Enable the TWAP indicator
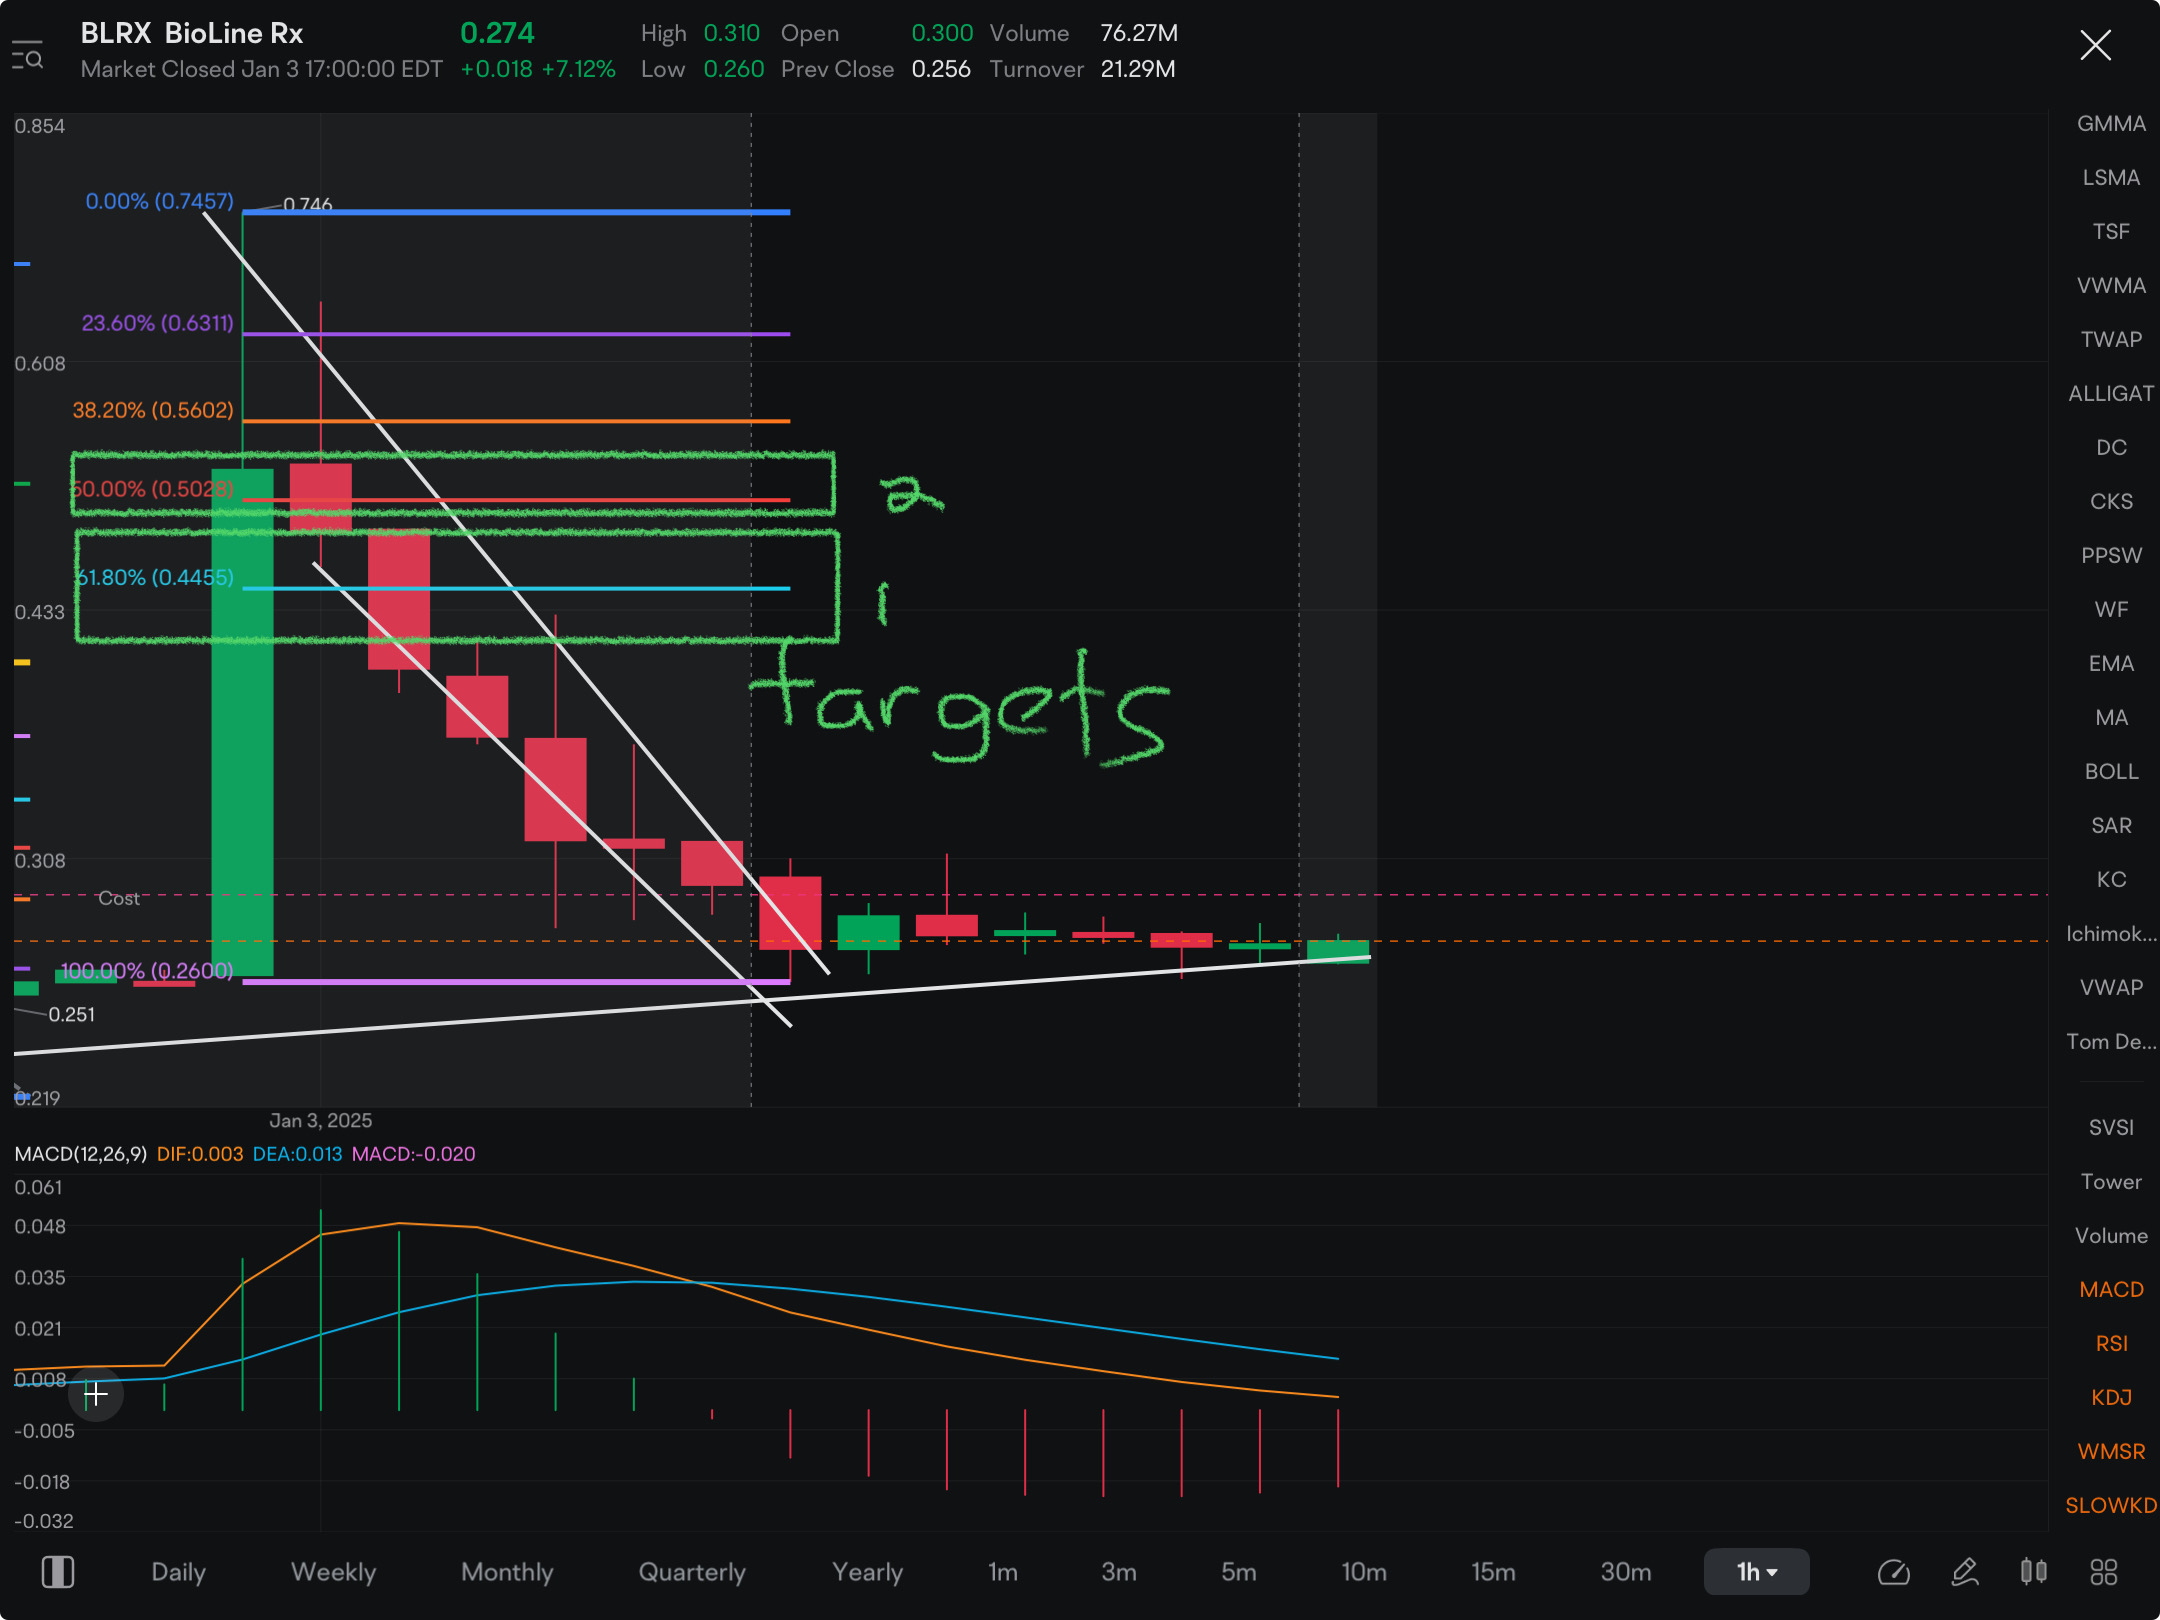Image resolution: width=2160 pixels, height=1620 pixels. click(x=2111, y=340)
